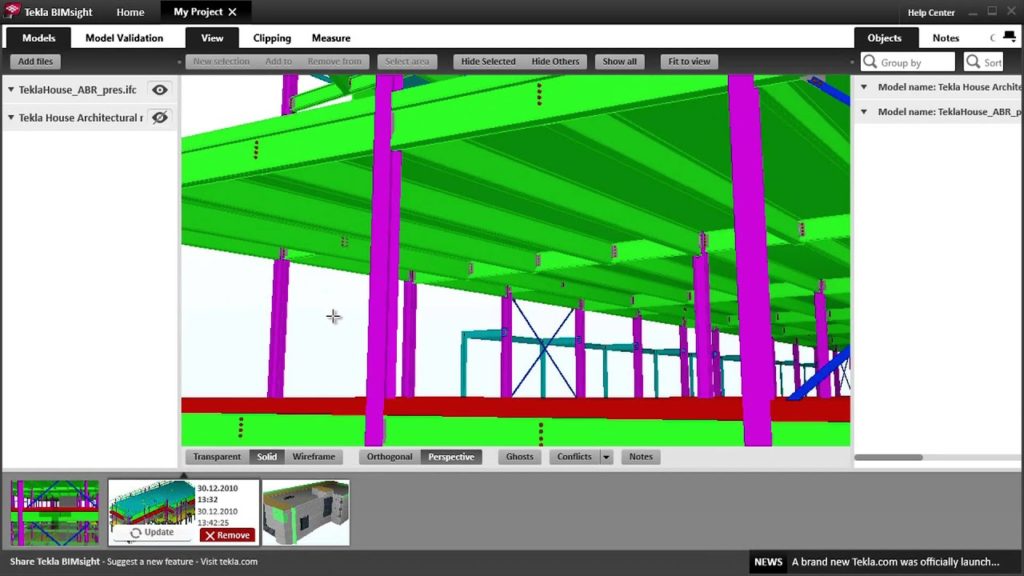Switch rendering to Transparent

pyautogui.click(x=217, y=456)
